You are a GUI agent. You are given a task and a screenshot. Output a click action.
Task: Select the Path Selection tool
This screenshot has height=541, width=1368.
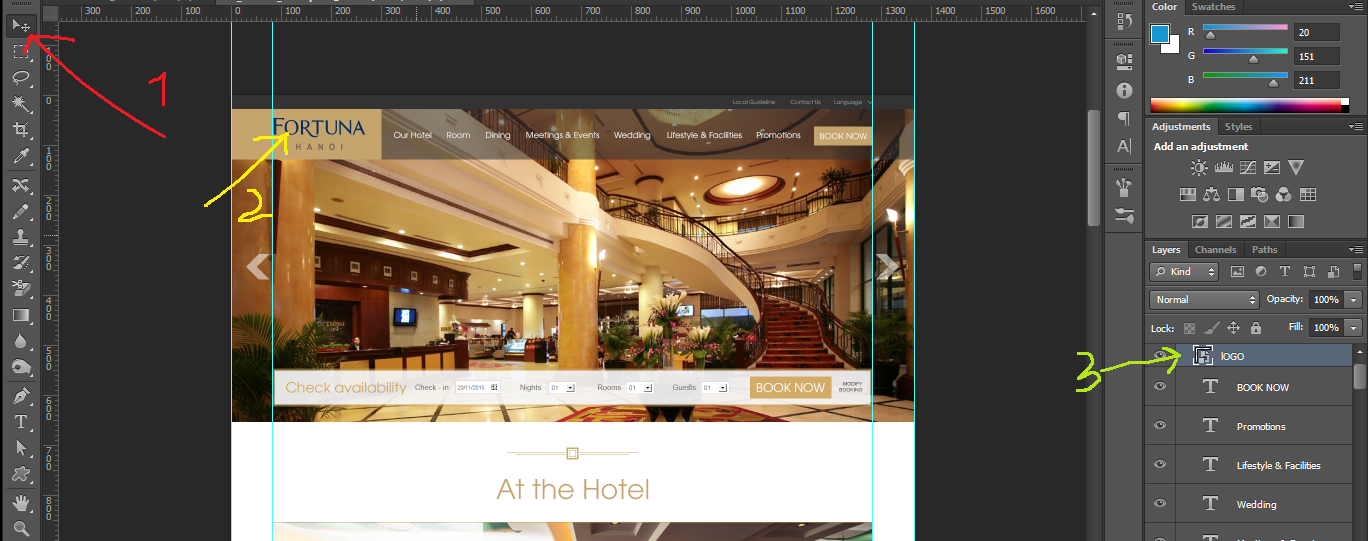coord(21,448)
